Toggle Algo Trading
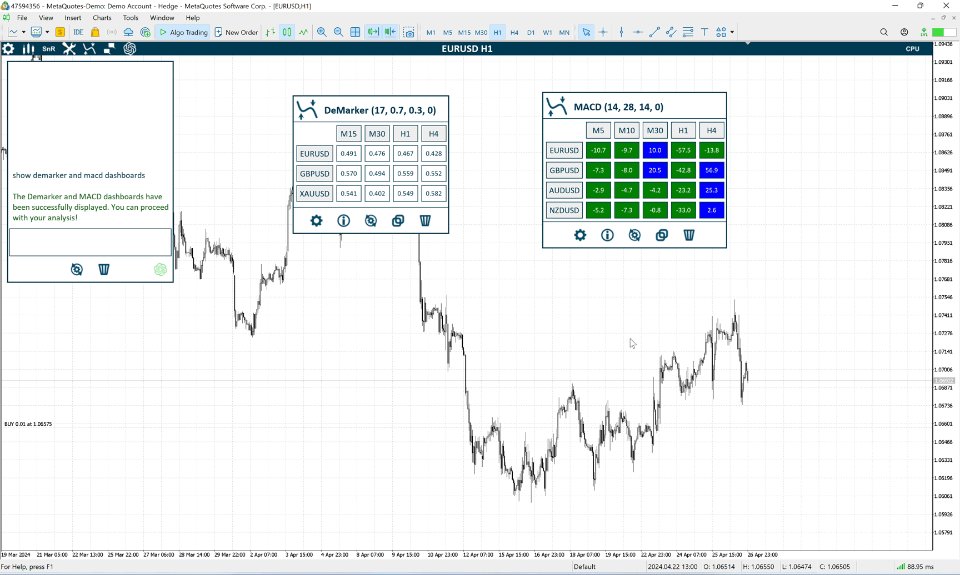 pyautogui.click(x=184, y=32)
